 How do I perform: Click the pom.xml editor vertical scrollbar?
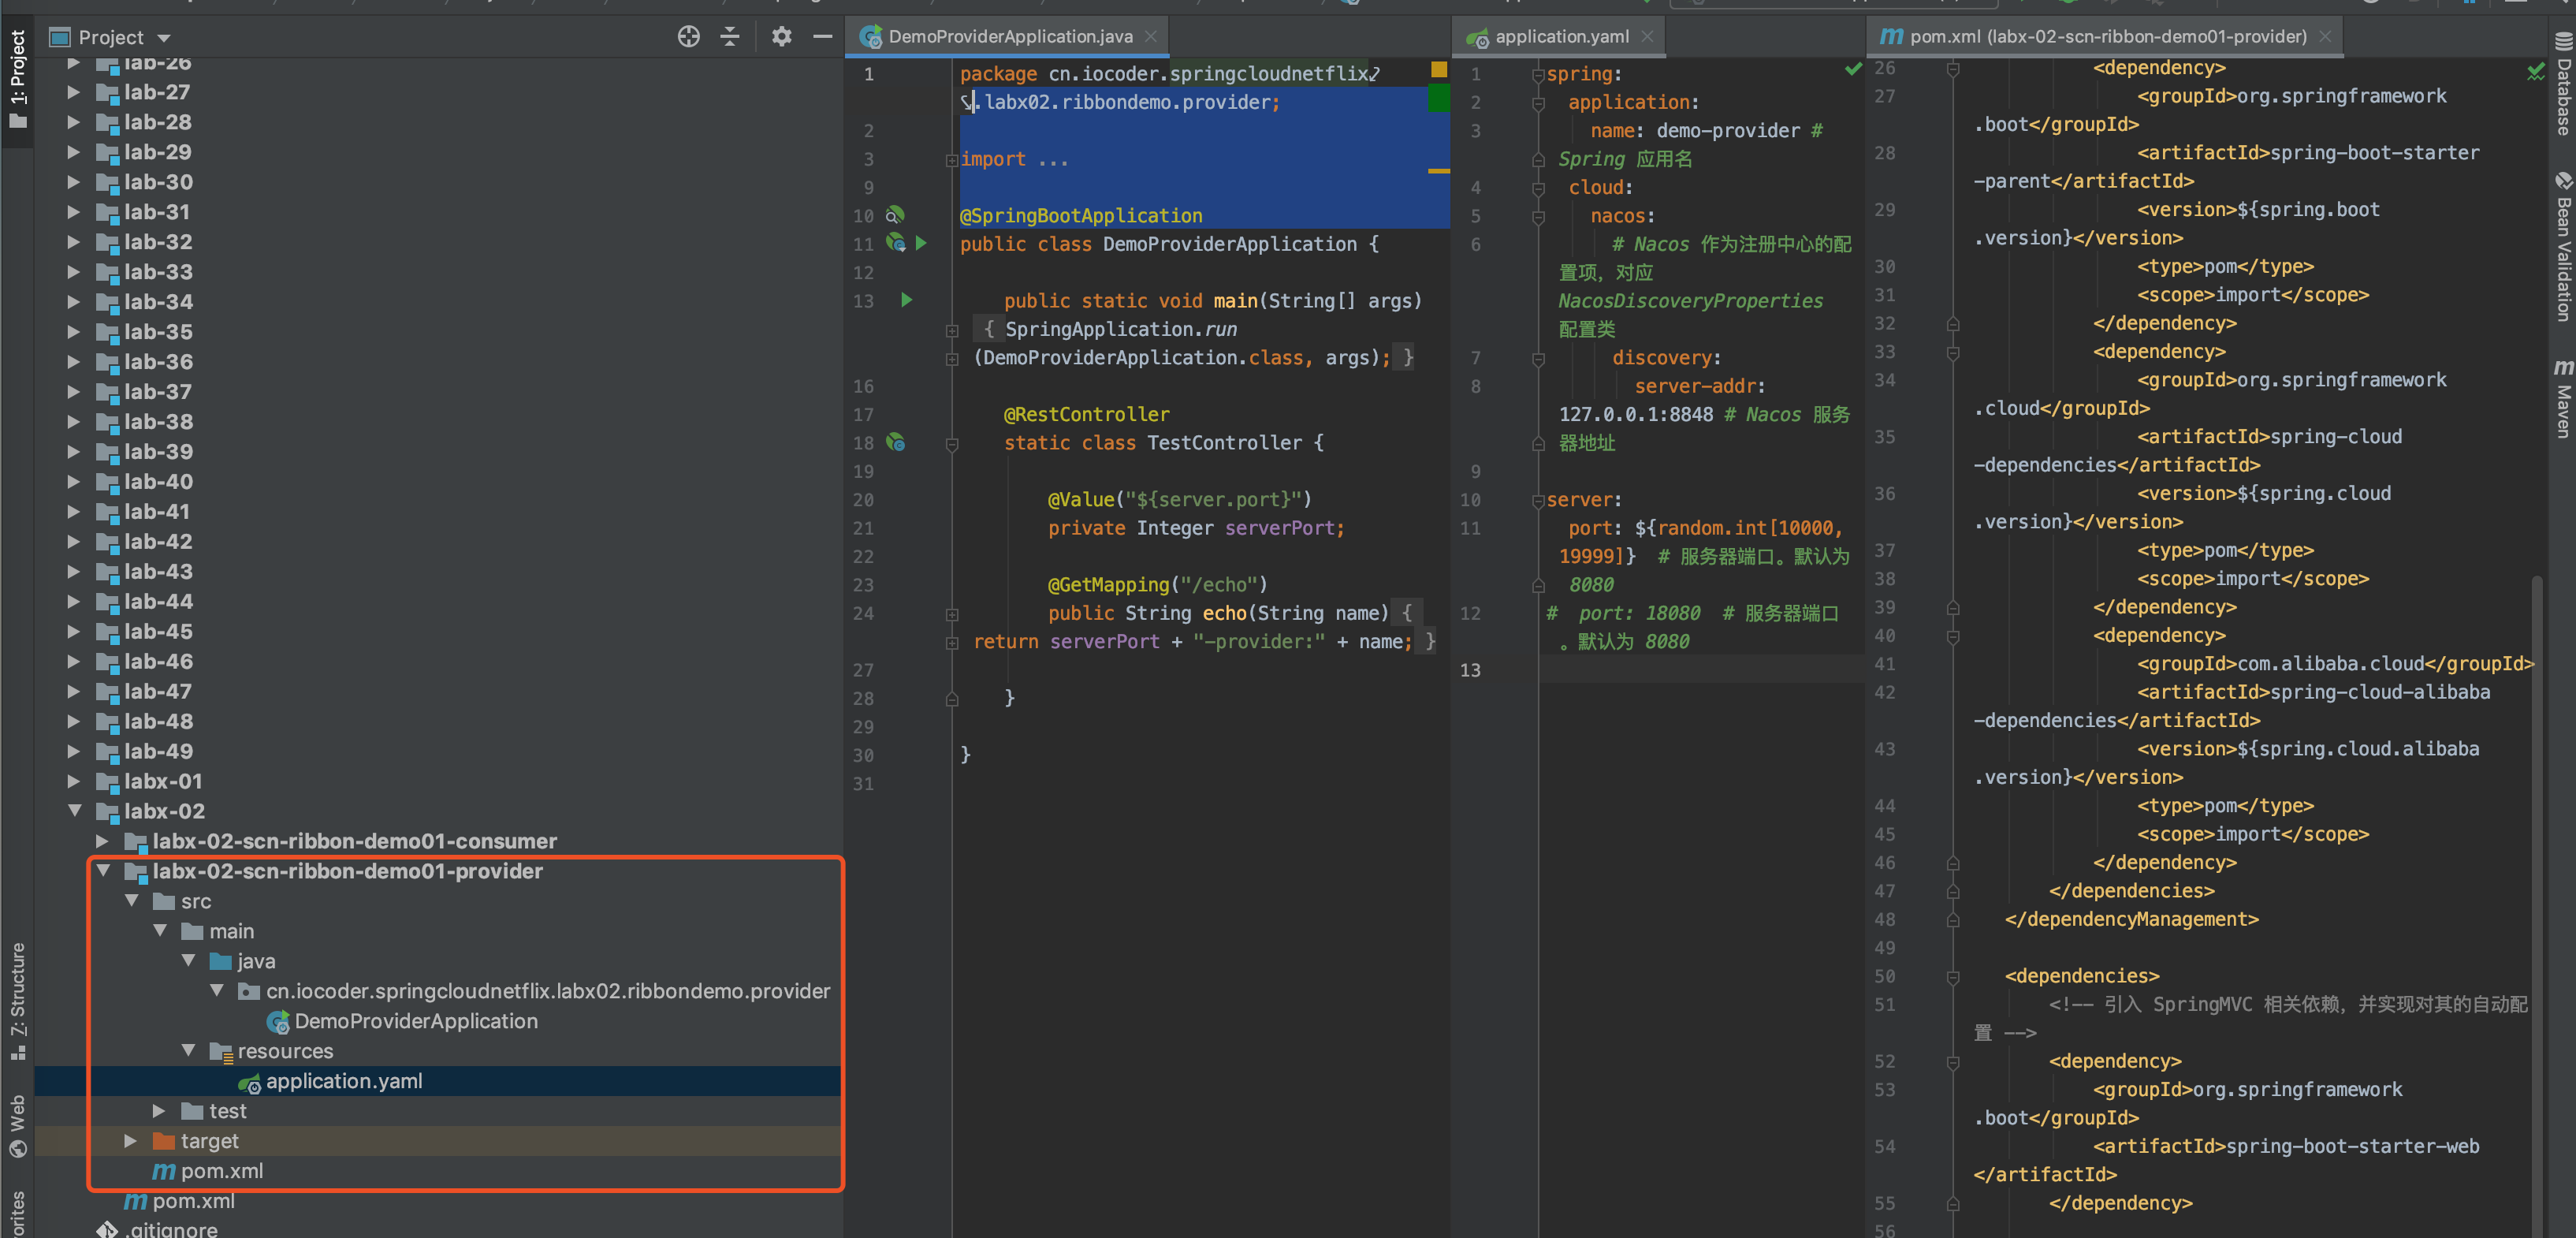point(2537,906)
